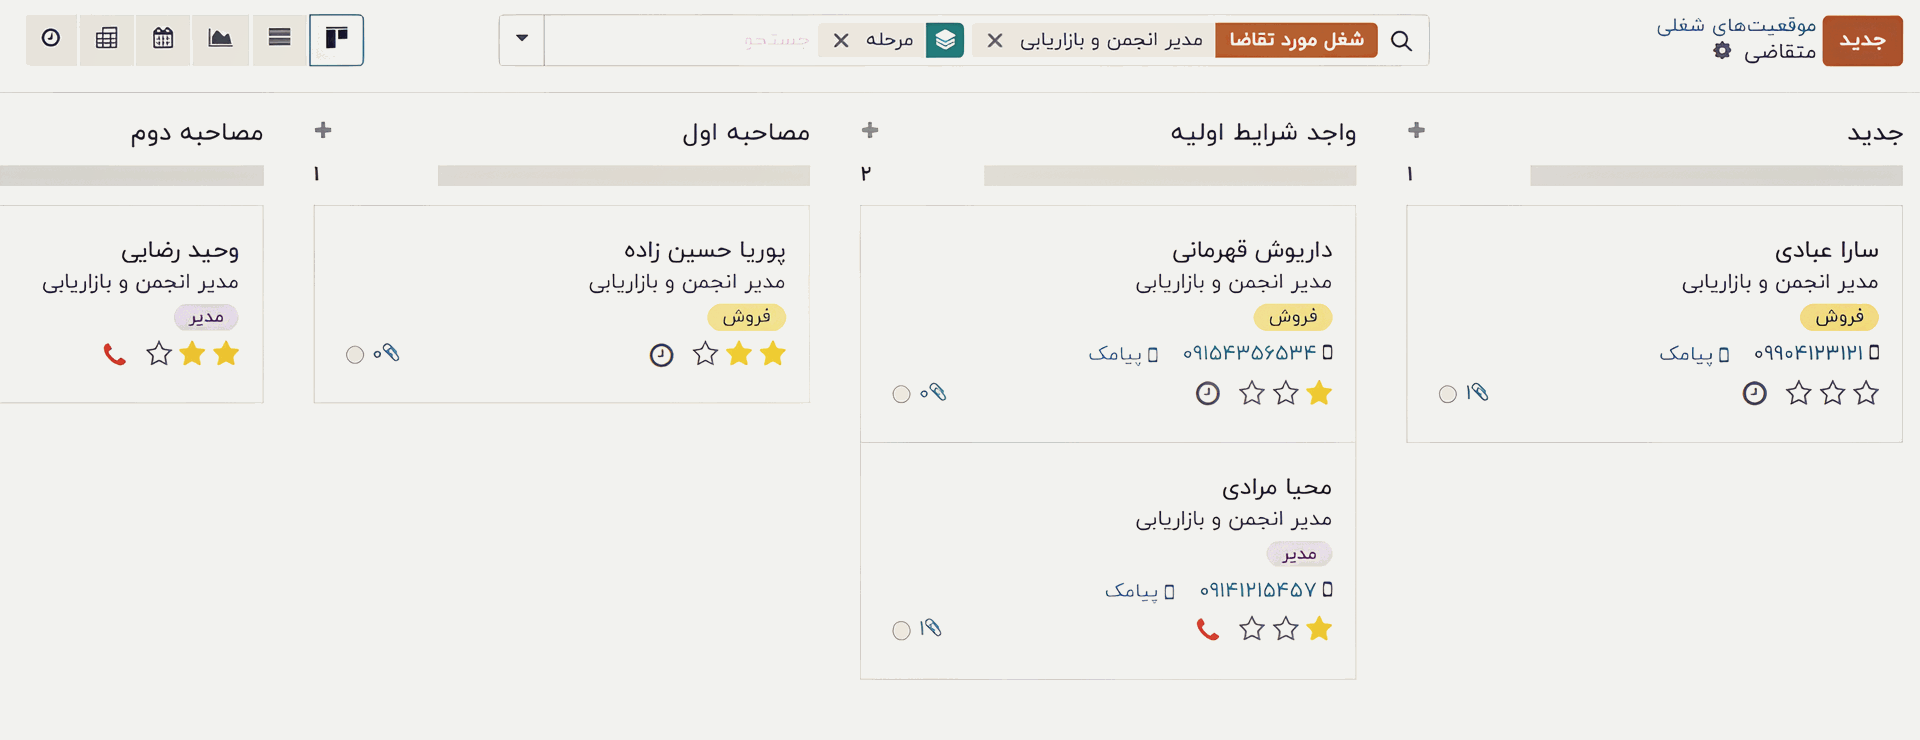Toggle the status circle on سارا عبادی's card
This screenshot has height=740, width=1920.
tap(1447, 394)
